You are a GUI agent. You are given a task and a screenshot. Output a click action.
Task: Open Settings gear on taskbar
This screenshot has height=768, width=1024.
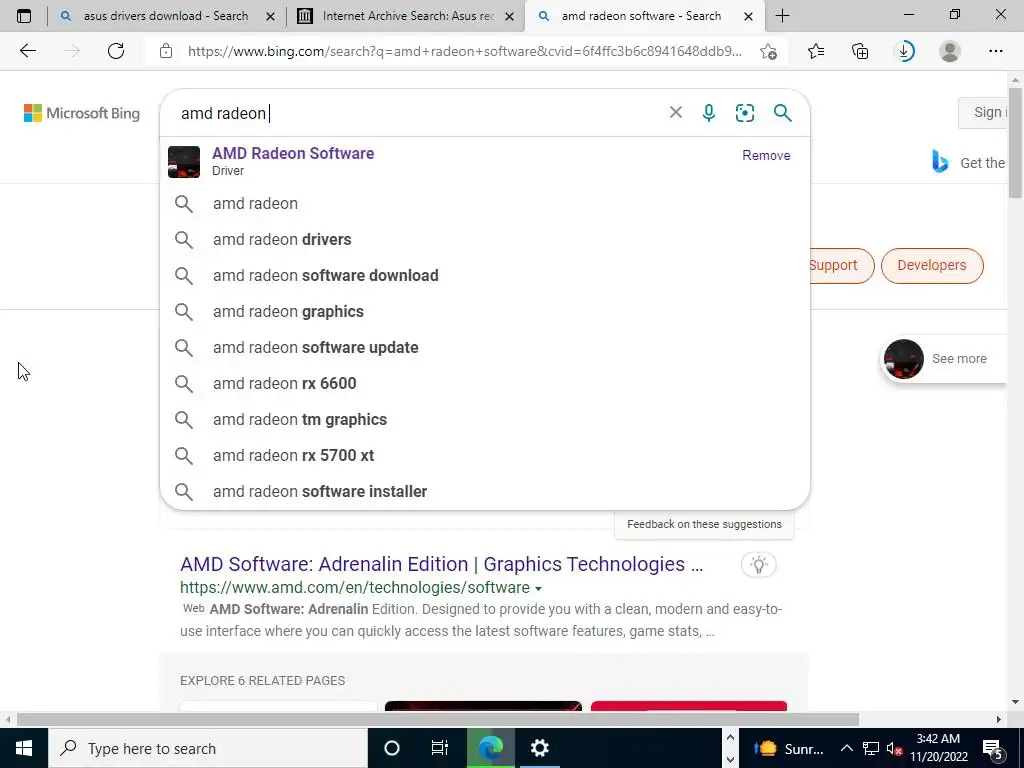point(539,748)
